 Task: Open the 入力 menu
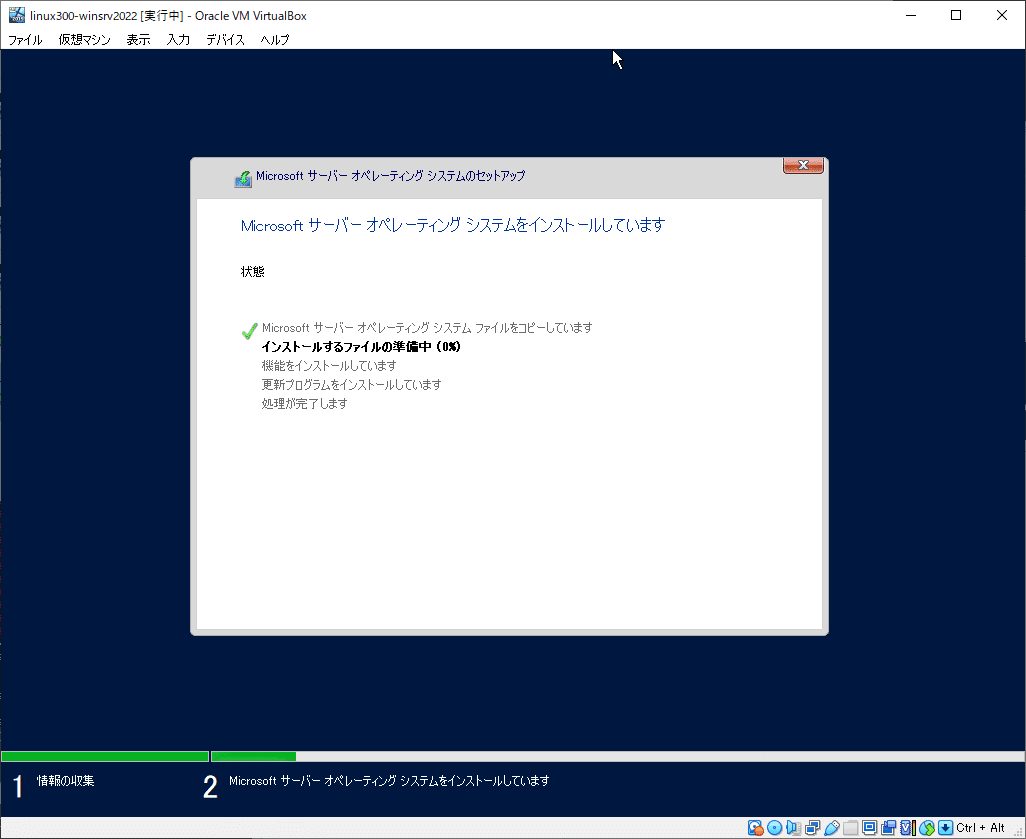[x=178, y=39]
